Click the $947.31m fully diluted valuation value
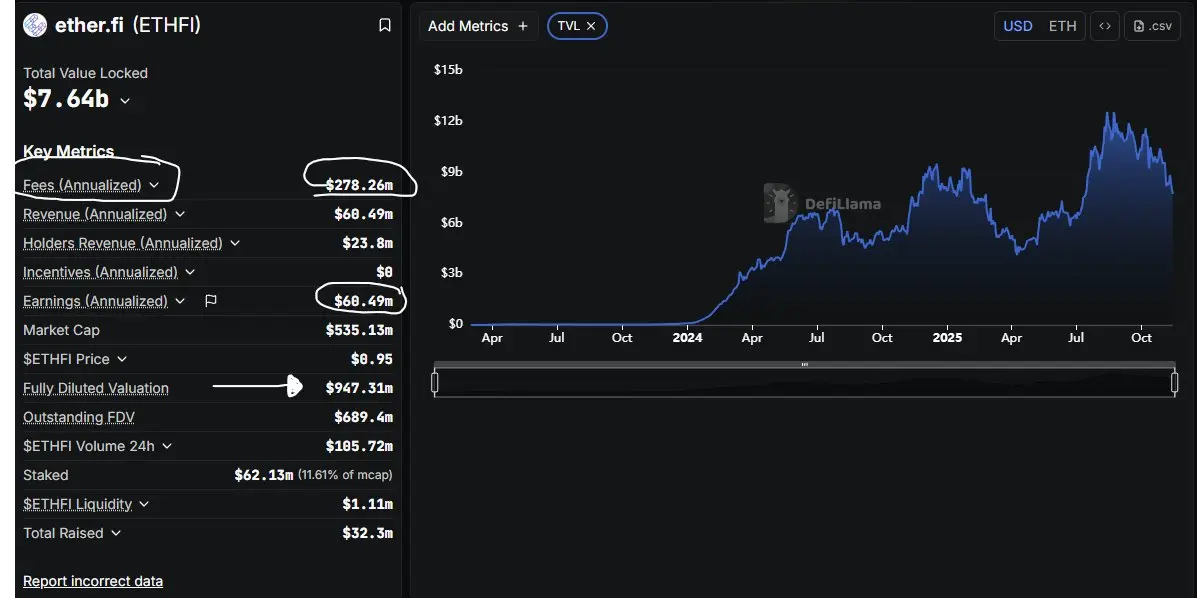This screenshot has height=598, width=1197. click(359, 388)
